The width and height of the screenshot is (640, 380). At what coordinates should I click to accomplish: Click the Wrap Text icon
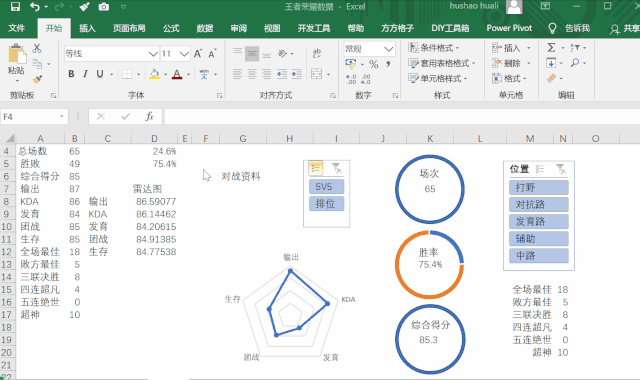[x=317, y=53]
